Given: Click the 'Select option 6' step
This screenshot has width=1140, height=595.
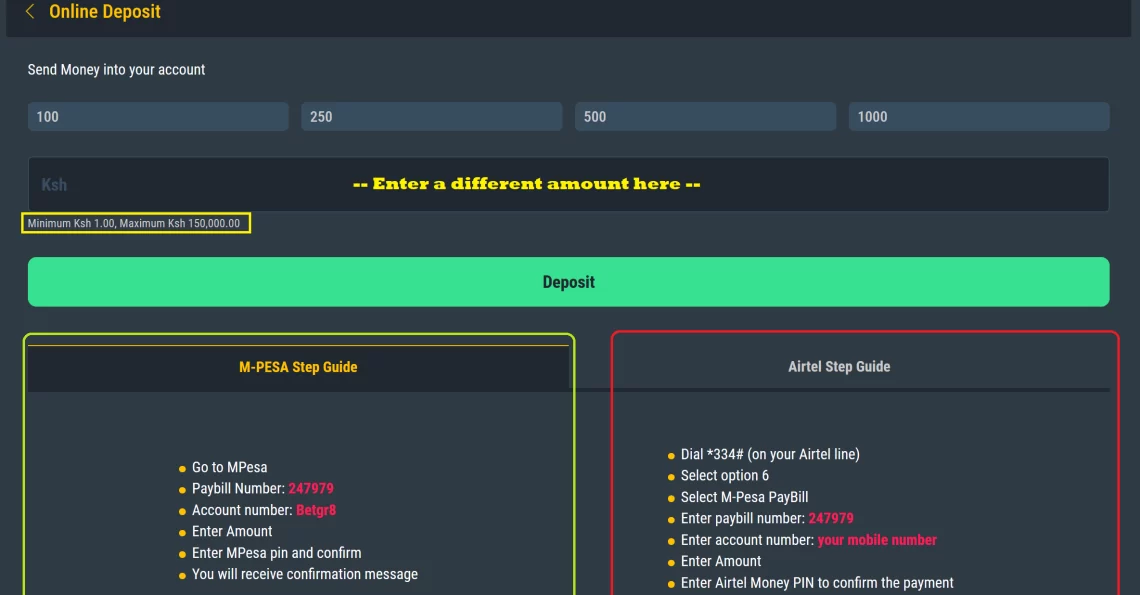Looking at the screenshot, I should pyautogui.click(x=725, y=476).
